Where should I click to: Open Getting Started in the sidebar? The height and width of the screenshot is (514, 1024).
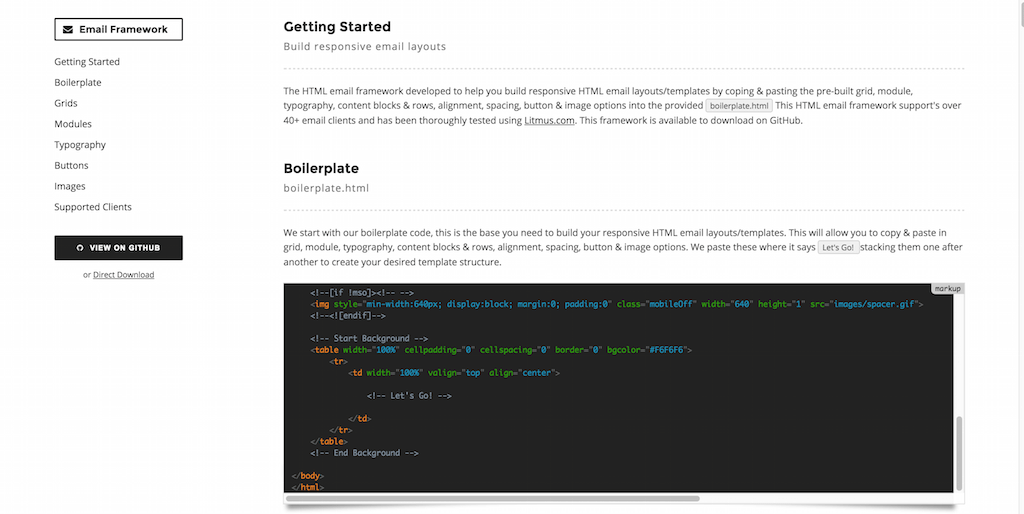pos(87,62)
